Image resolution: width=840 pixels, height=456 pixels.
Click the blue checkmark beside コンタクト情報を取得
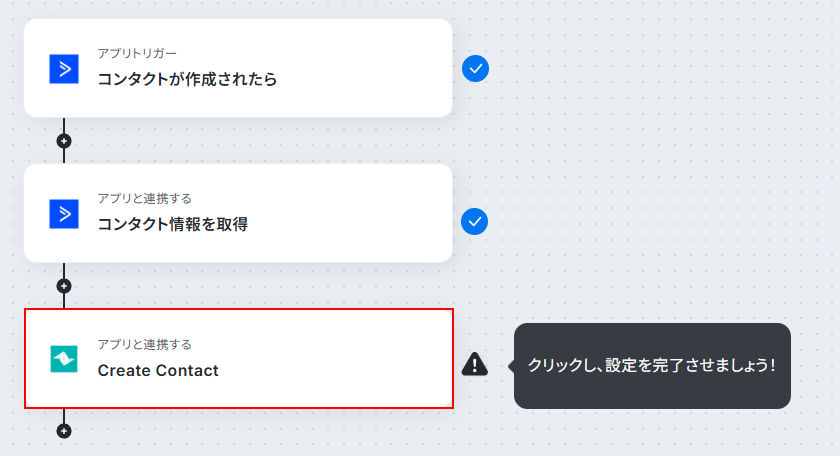475,222
